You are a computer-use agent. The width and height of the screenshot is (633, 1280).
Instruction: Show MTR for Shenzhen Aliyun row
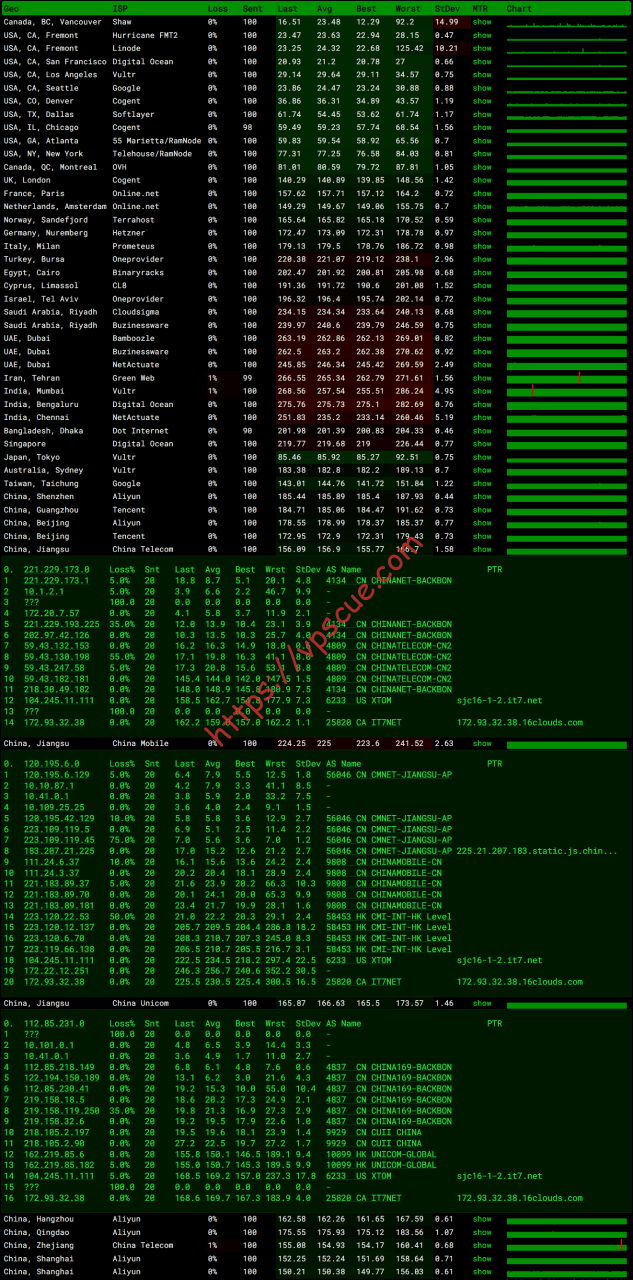coord(482,497)
